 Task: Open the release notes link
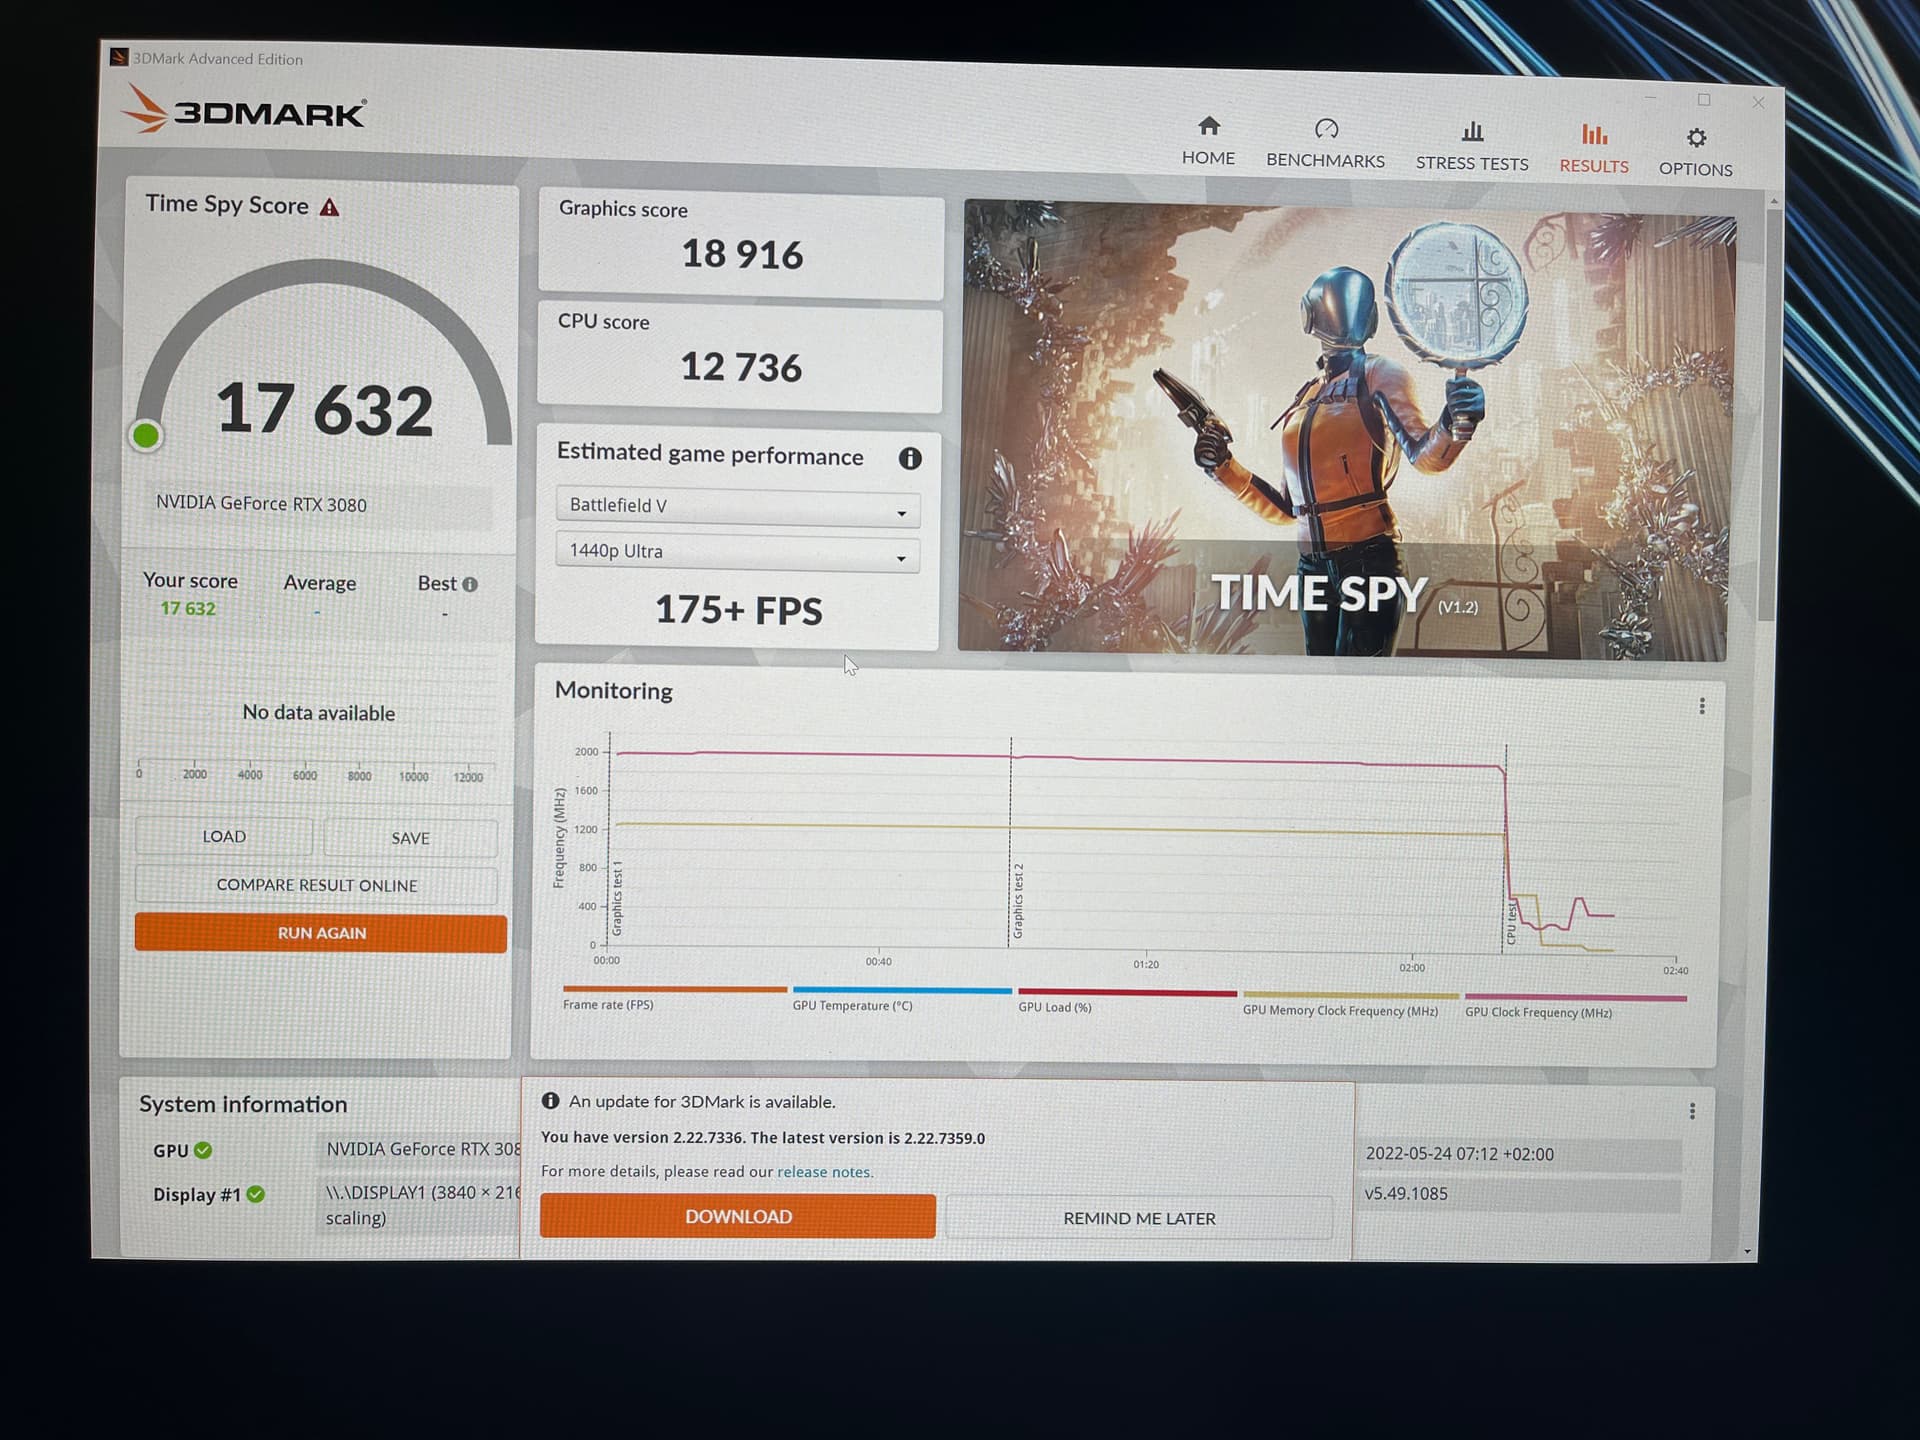point(824,1172)
